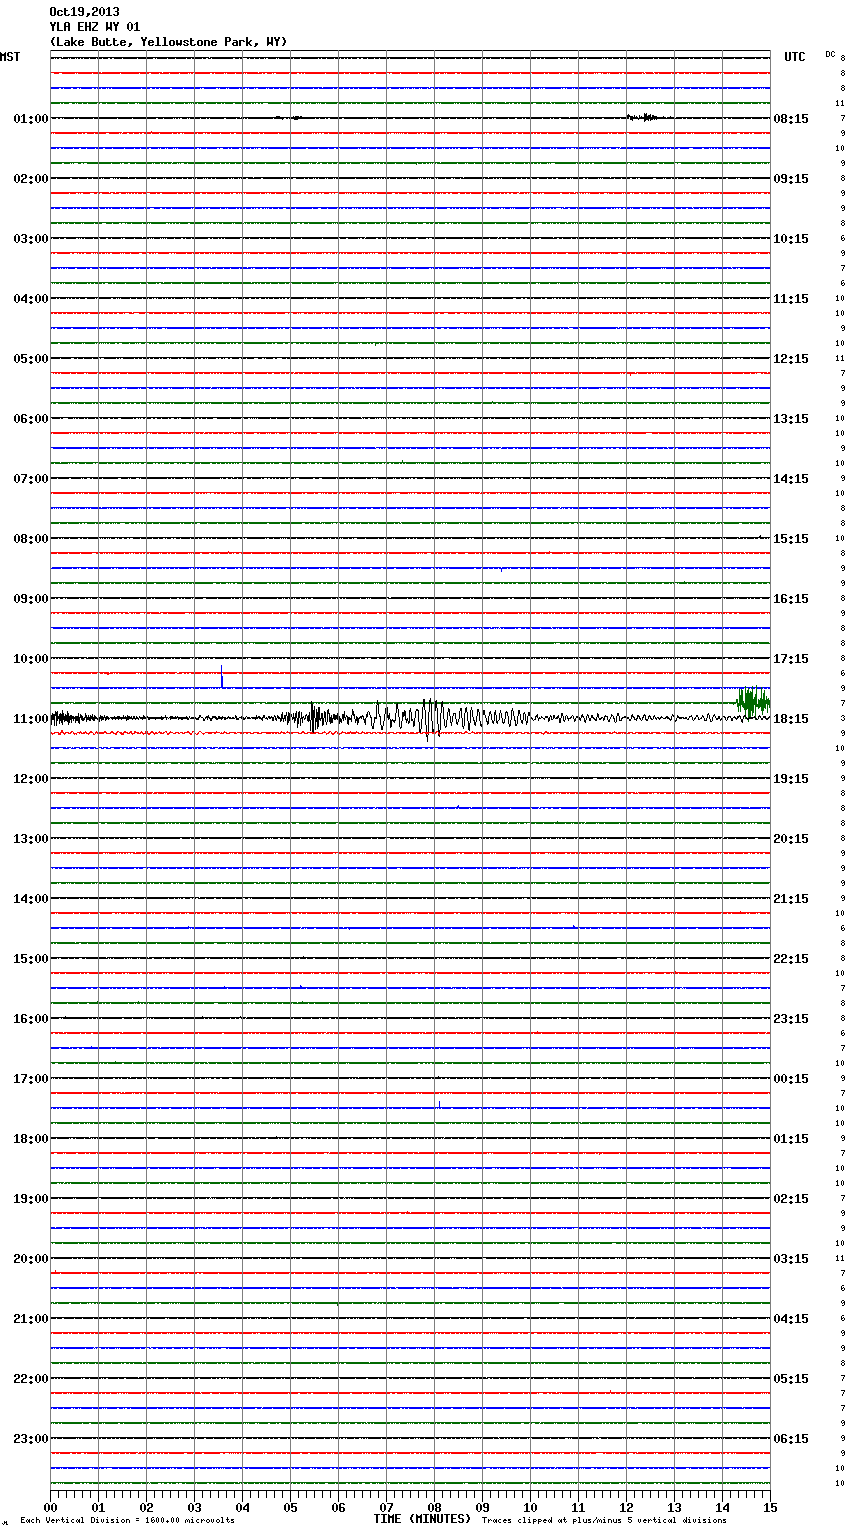
Task: Click the "23:15" UTC time label
Action: (x=791, y=1019)
